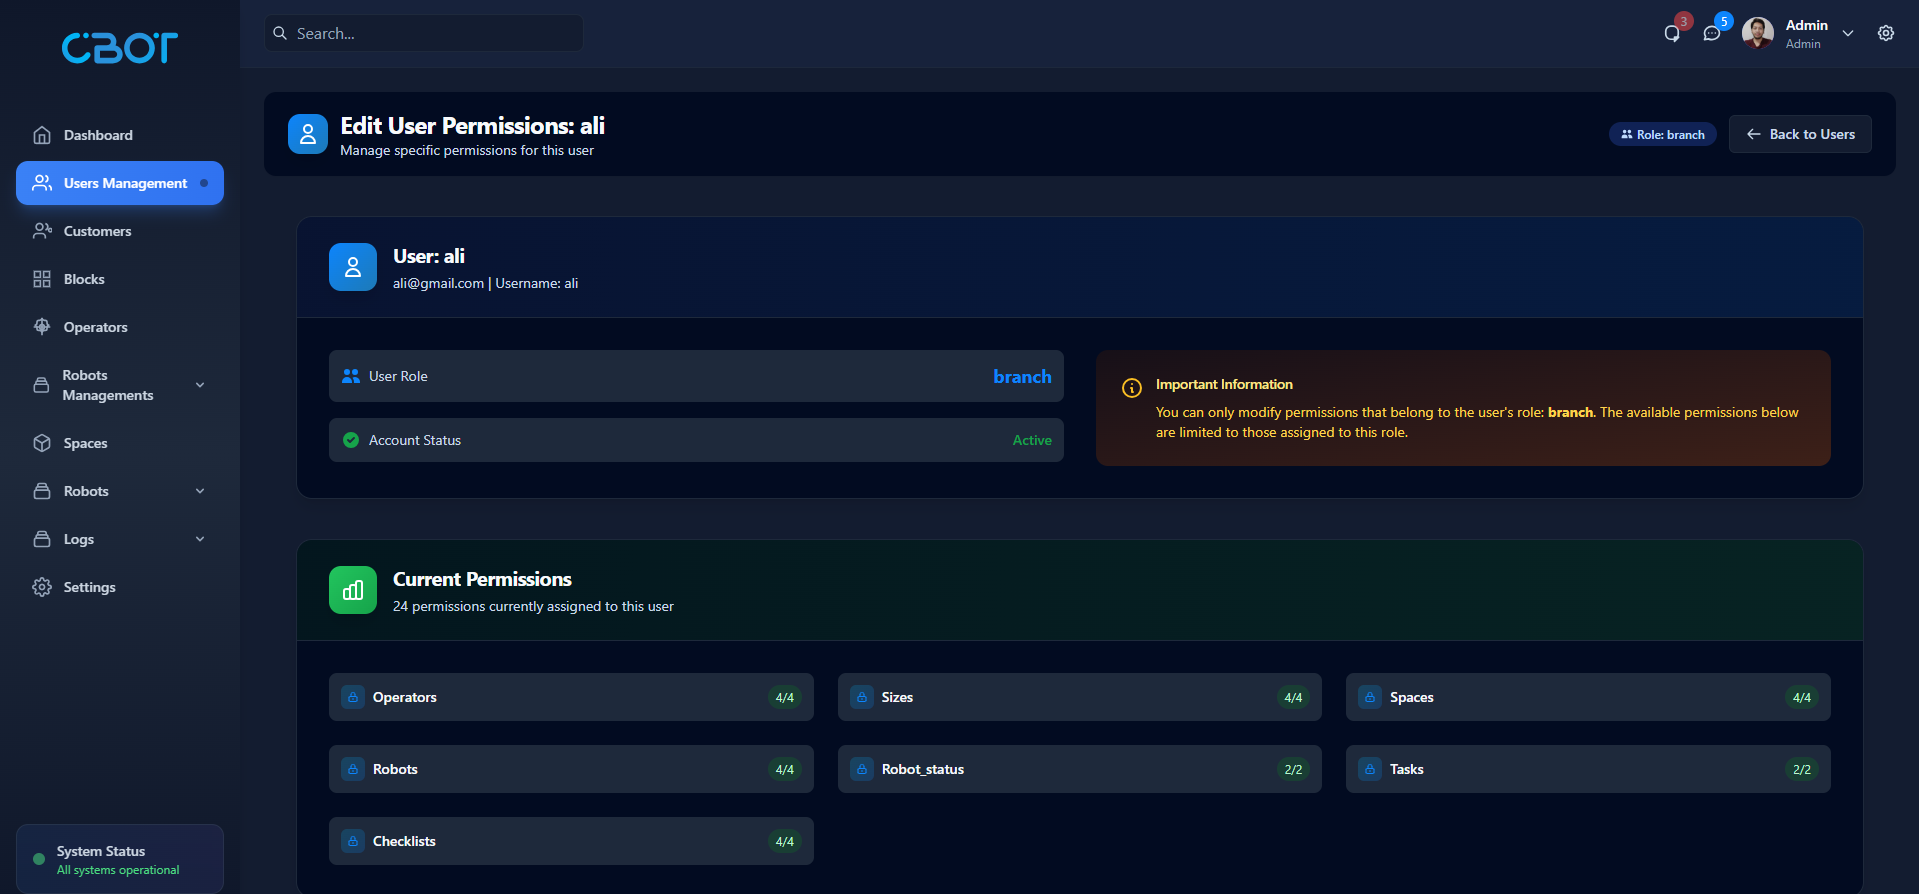The height and width of the screenshot is (894, 1919).
Task: Click the Important Information alert icon
Action: pos(1132,388)
